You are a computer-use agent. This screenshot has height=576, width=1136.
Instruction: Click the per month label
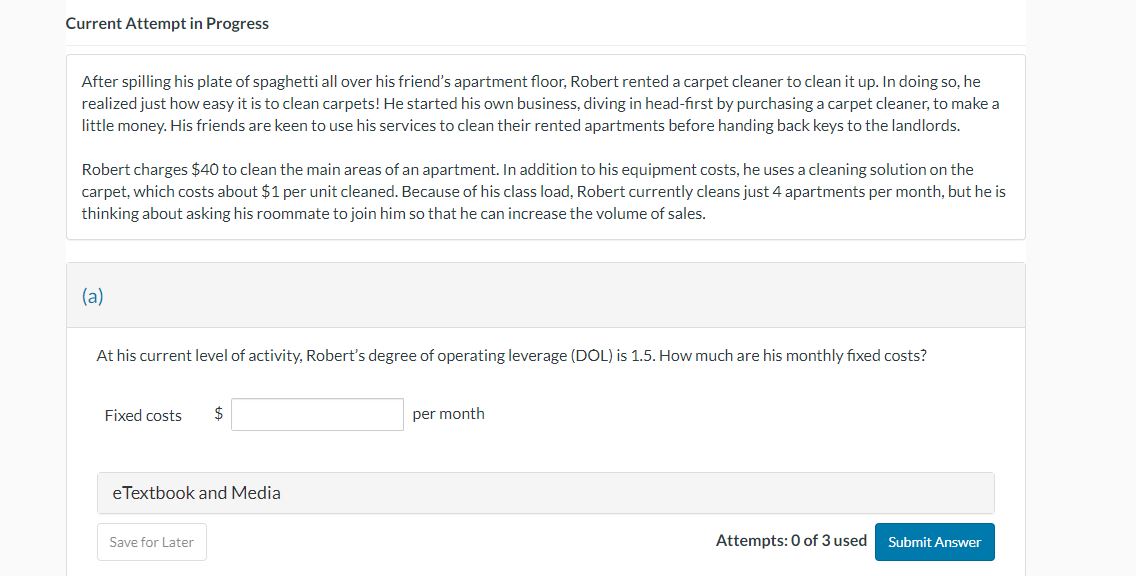click(x=448, y=413)
